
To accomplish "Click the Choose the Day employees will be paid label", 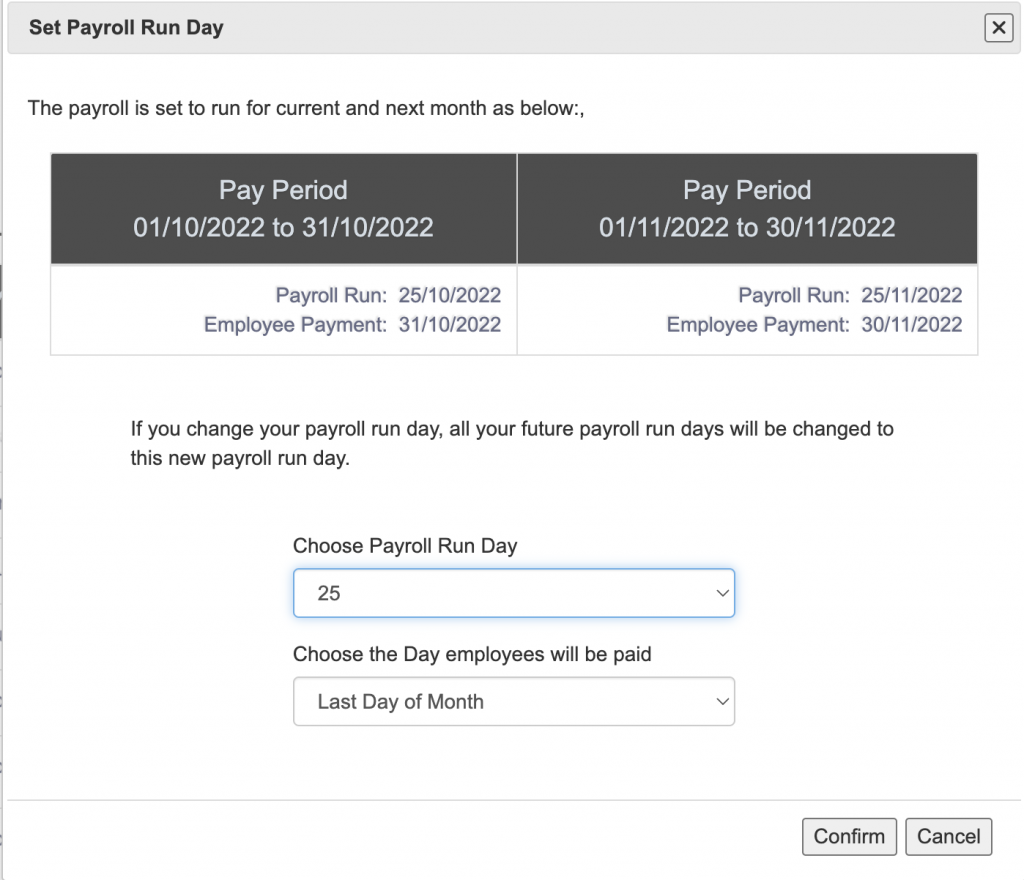I will pos(472,655).
